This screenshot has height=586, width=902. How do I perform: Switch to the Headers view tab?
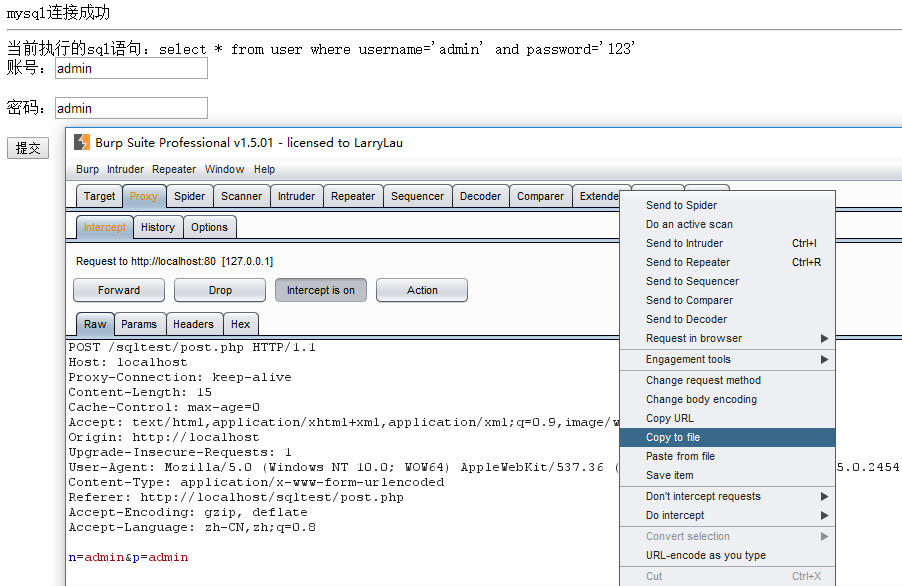[x=193, y=324]
